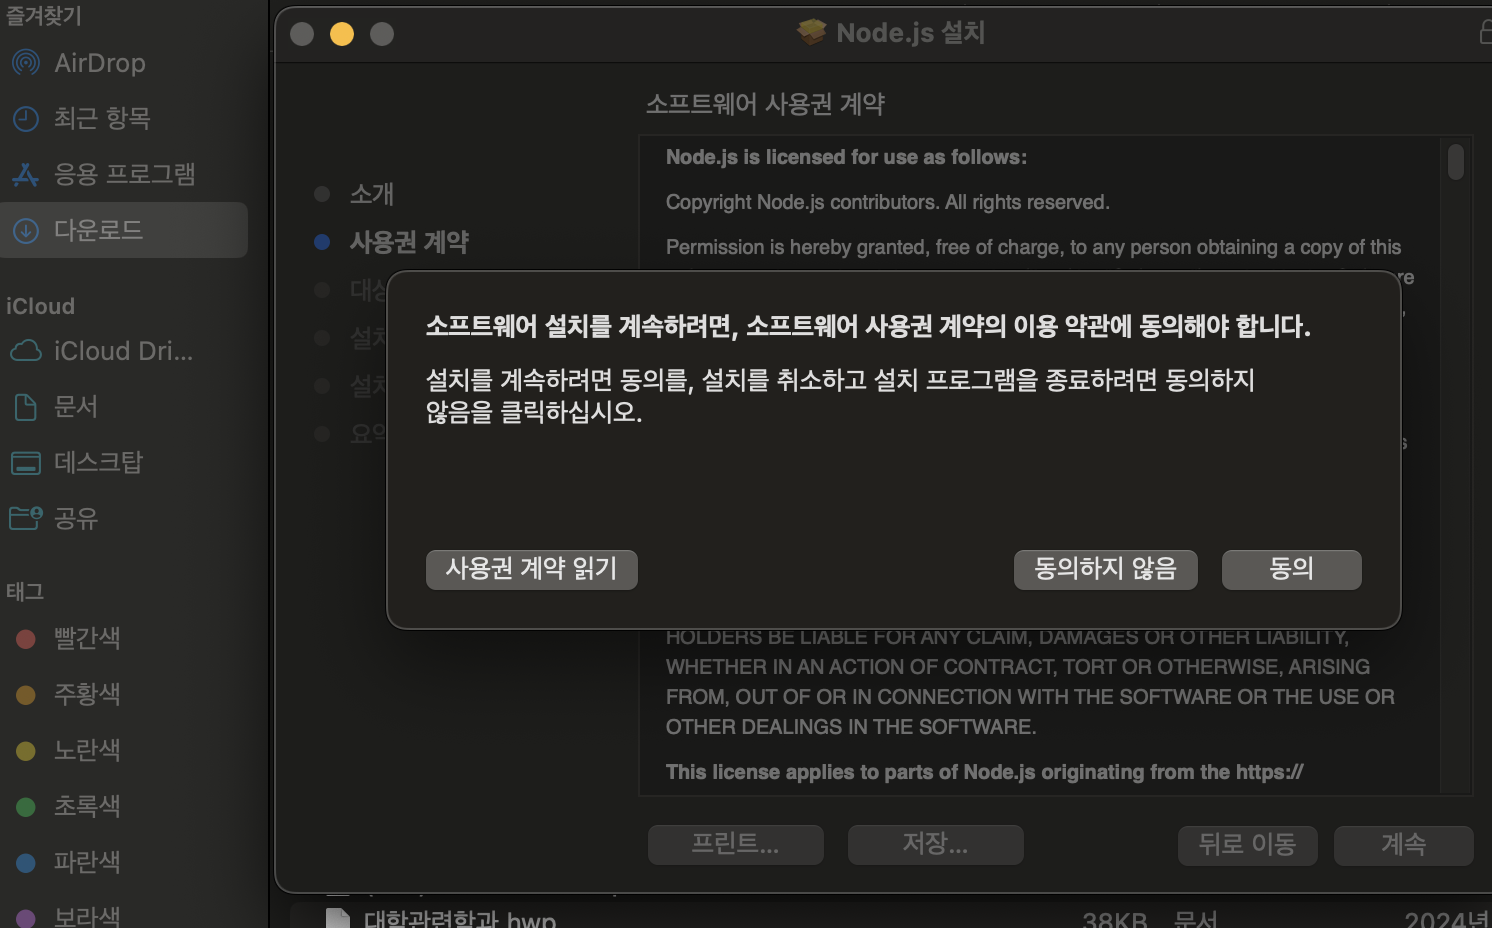Open 최근 항목 in Finder sidebar

102,119
